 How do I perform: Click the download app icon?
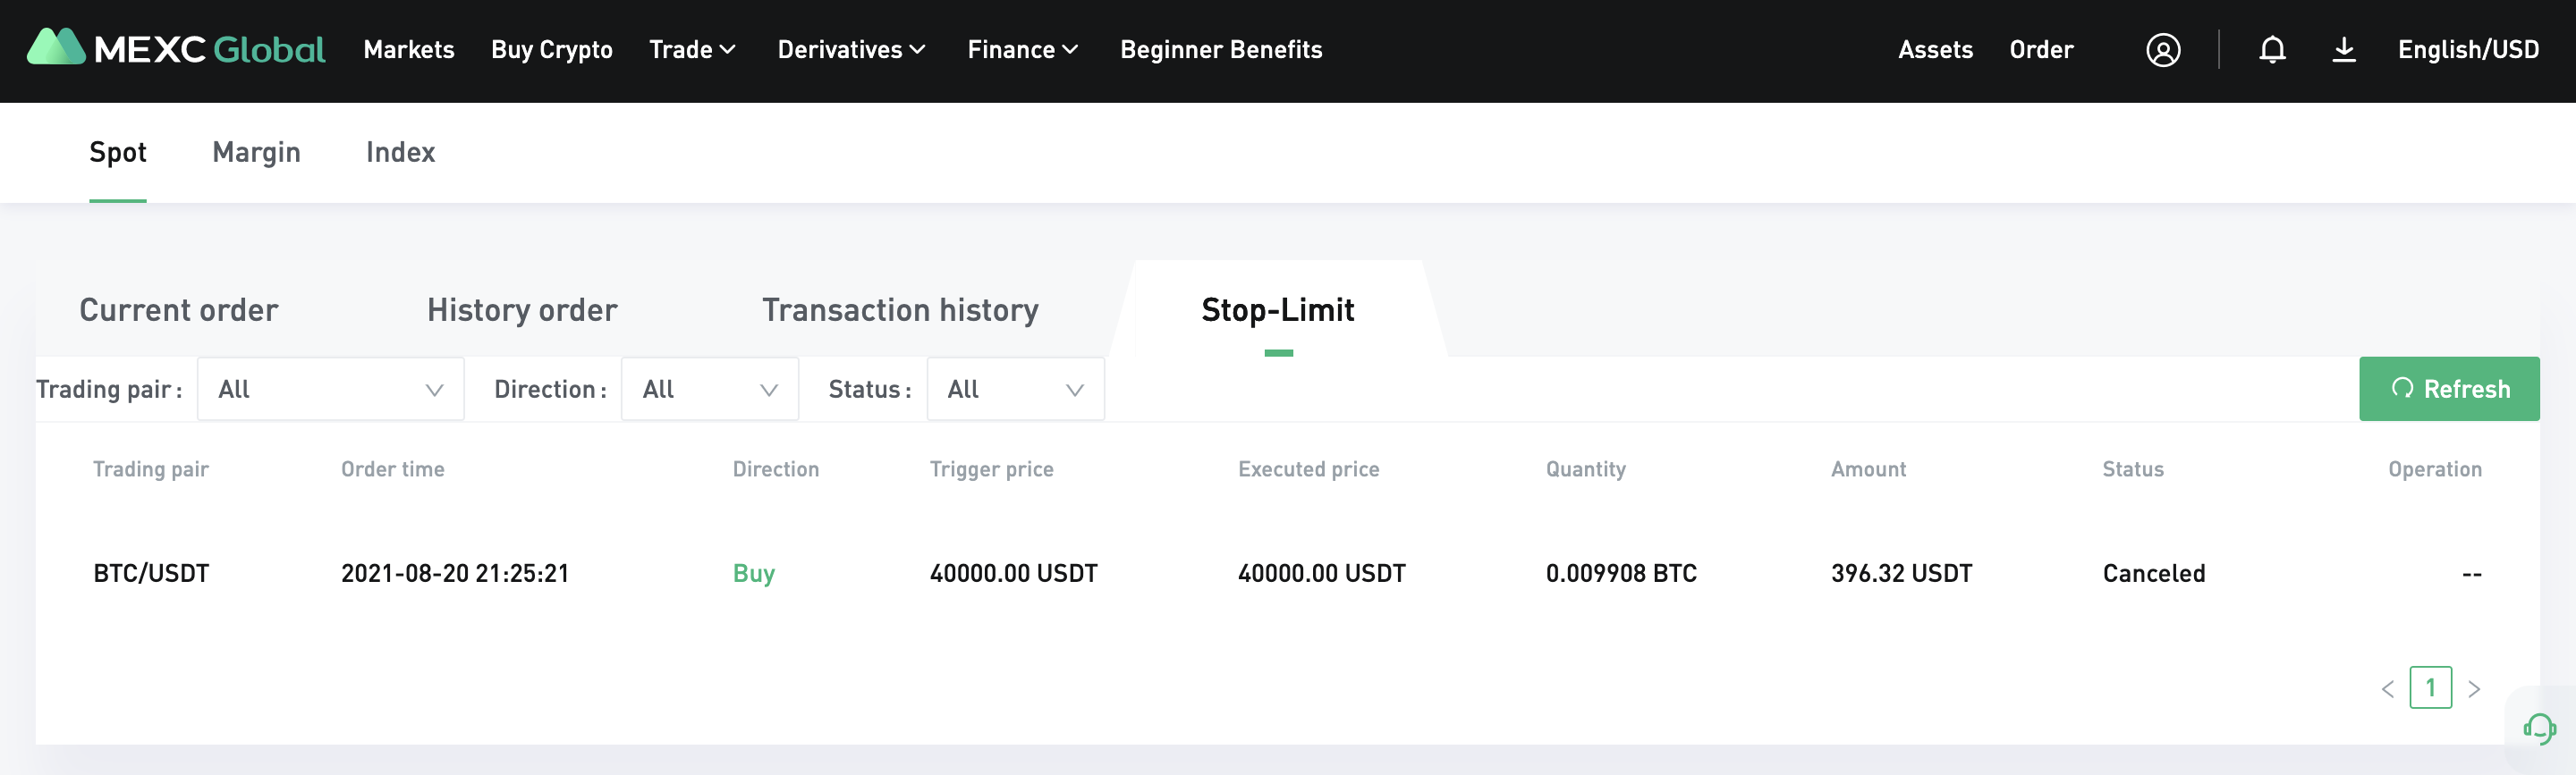(2344, 50)
